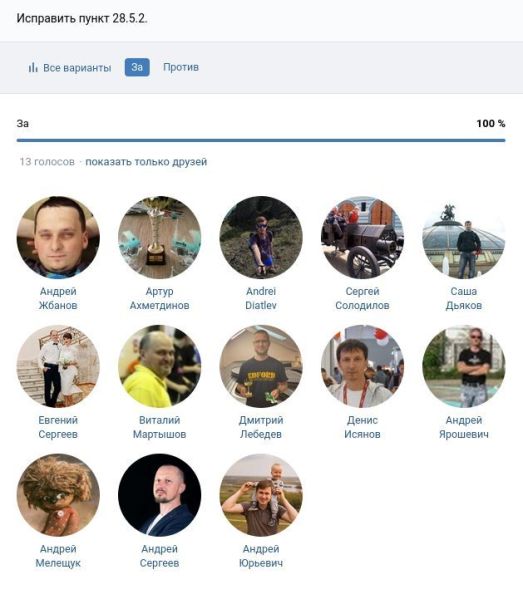Click Артур Ахметдинов's trophy avatar
This screenshot has height=599, width=523.
(159, 237)
